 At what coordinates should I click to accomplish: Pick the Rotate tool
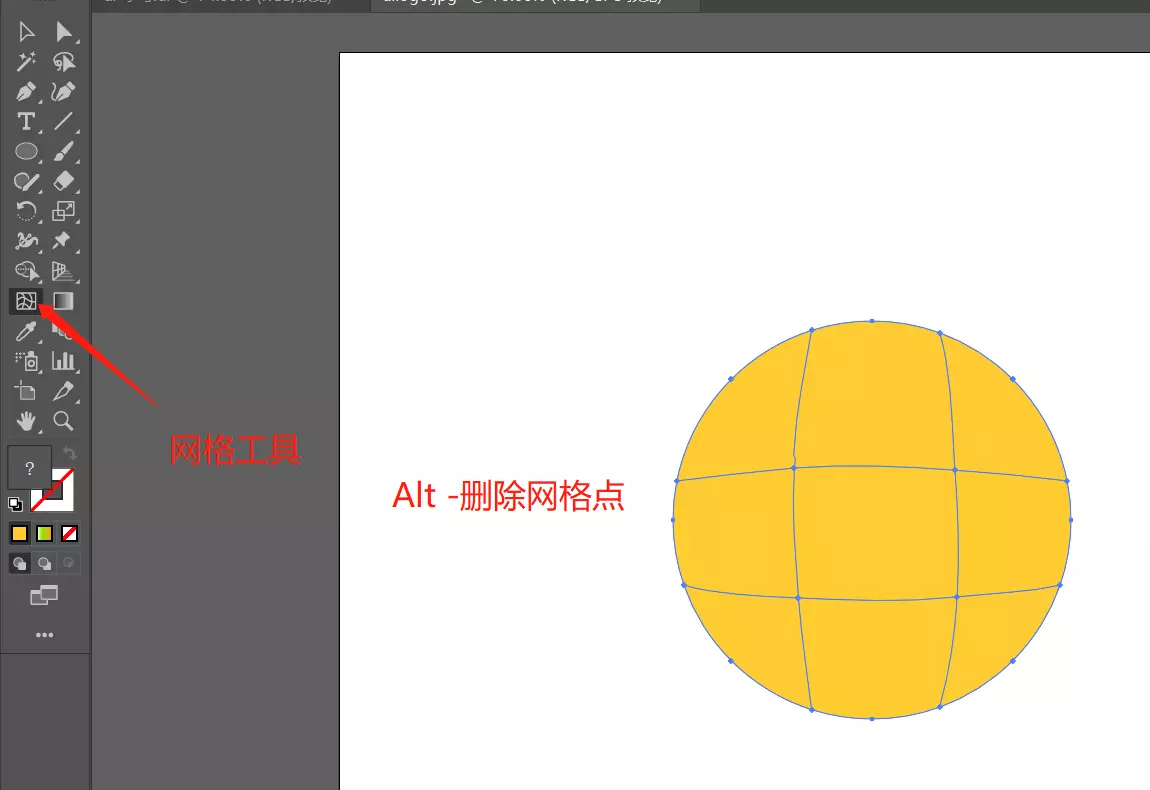pos(27,211)
